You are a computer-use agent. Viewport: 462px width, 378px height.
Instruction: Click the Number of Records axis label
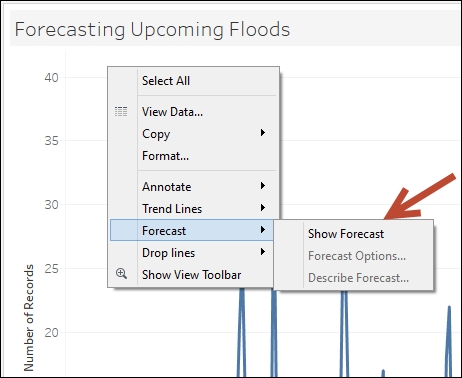[29, 317]
